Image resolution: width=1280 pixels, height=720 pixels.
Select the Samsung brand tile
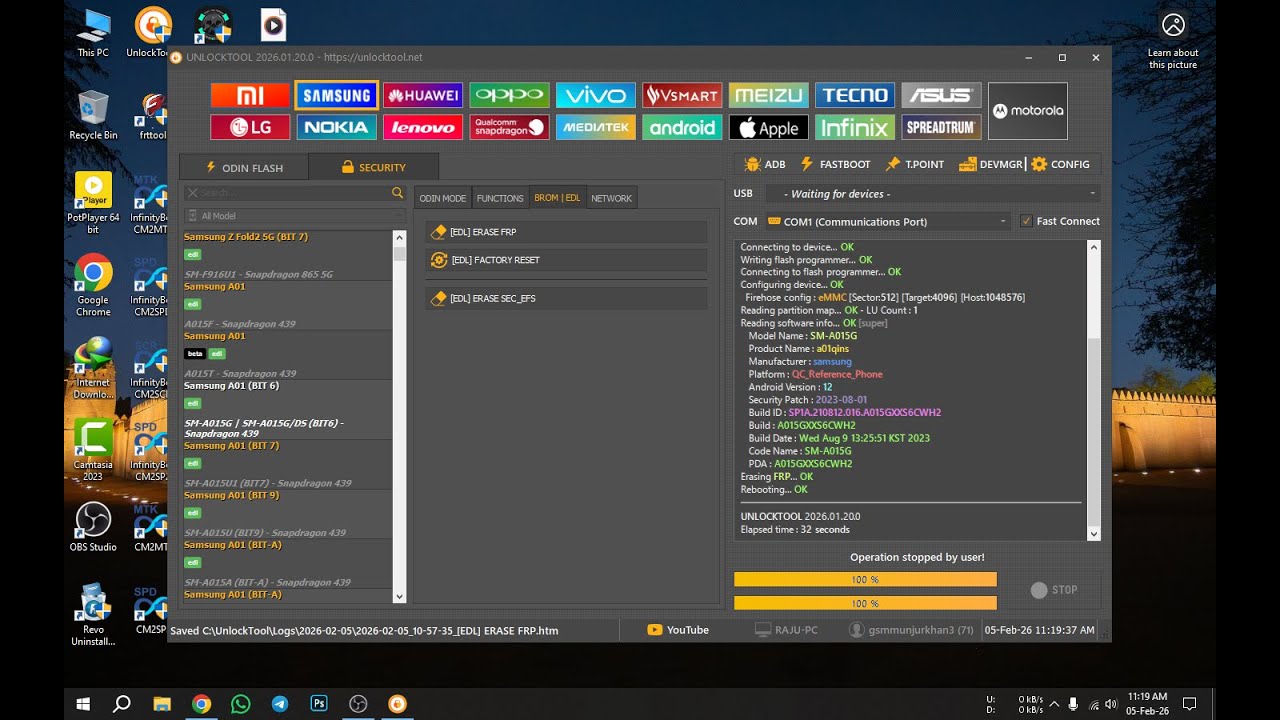point(336,96)
